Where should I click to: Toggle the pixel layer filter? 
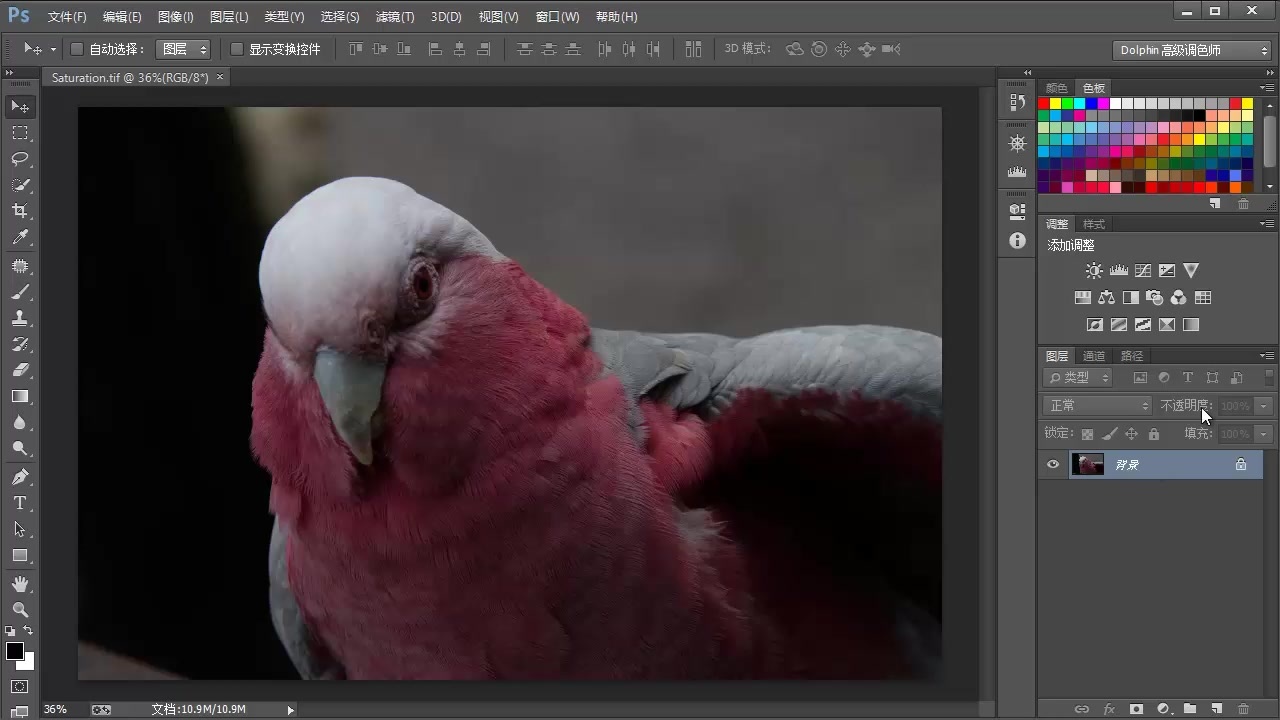pyautogui.click(x=1140, y=378)
